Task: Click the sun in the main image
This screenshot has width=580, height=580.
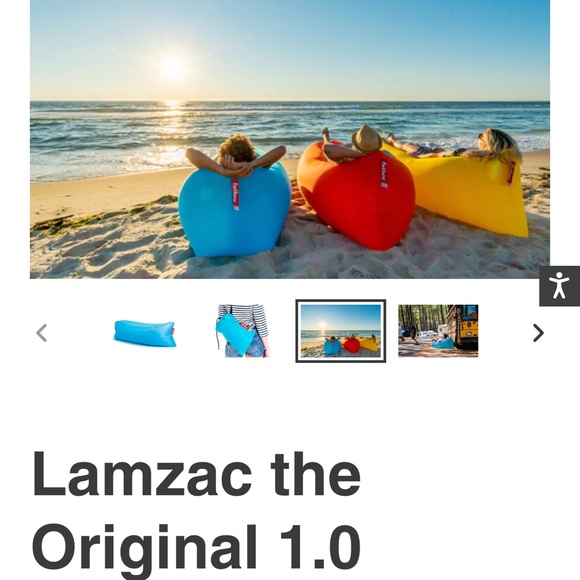Action: point(172,68)
